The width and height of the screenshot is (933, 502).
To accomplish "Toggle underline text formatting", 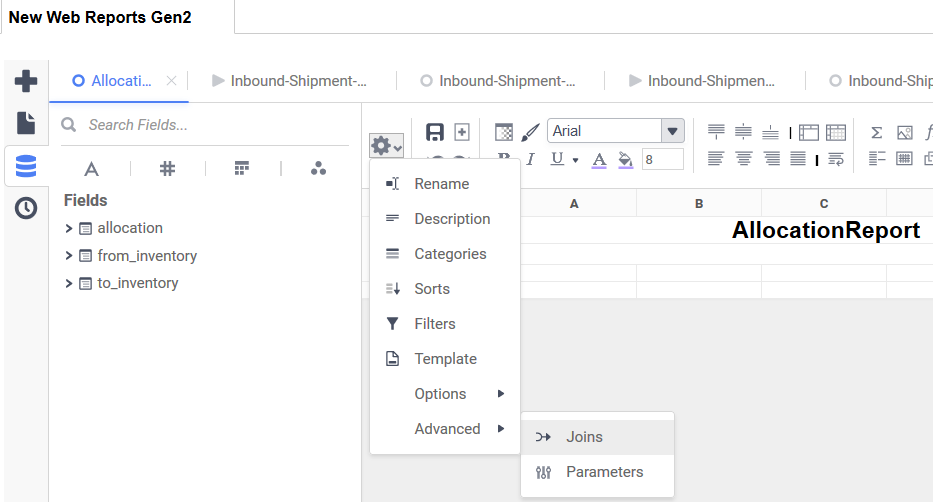I will pos(557,159).
